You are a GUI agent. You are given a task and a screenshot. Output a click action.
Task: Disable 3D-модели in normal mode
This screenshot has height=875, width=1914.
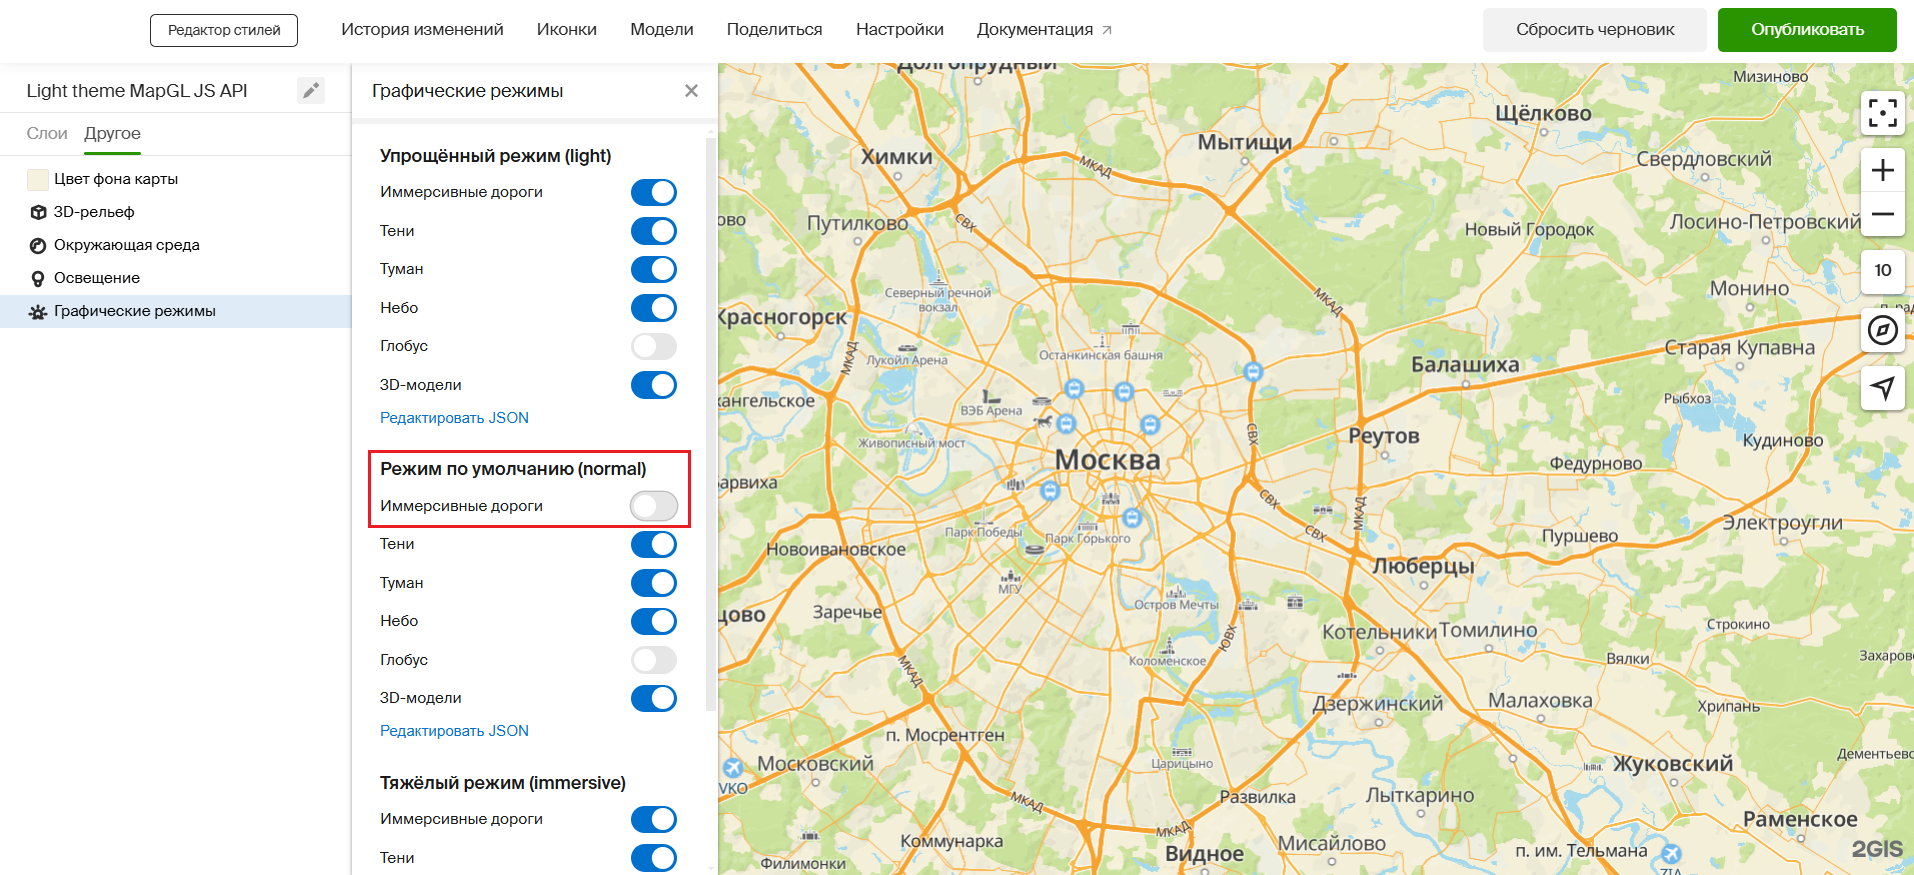(654, 698)
